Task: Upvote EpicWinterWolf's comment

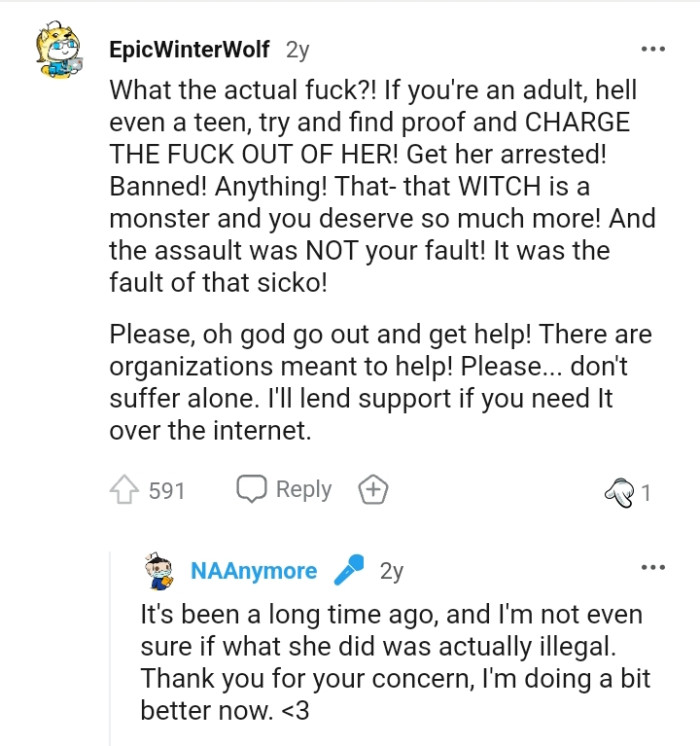Action: 123,491
